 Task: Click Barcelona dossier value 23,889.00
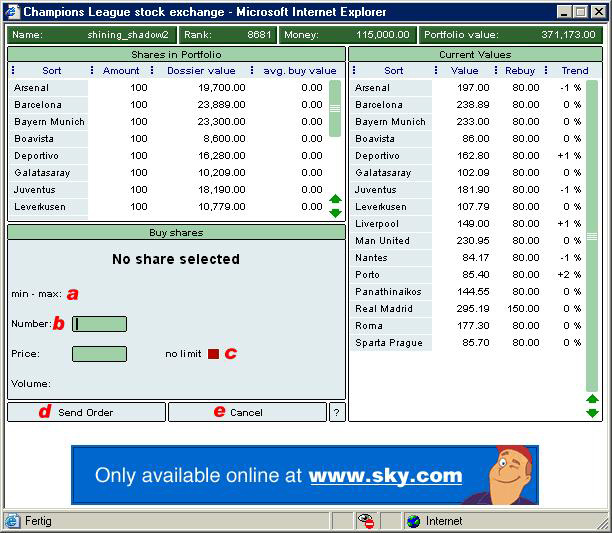[x=221, y=105]
